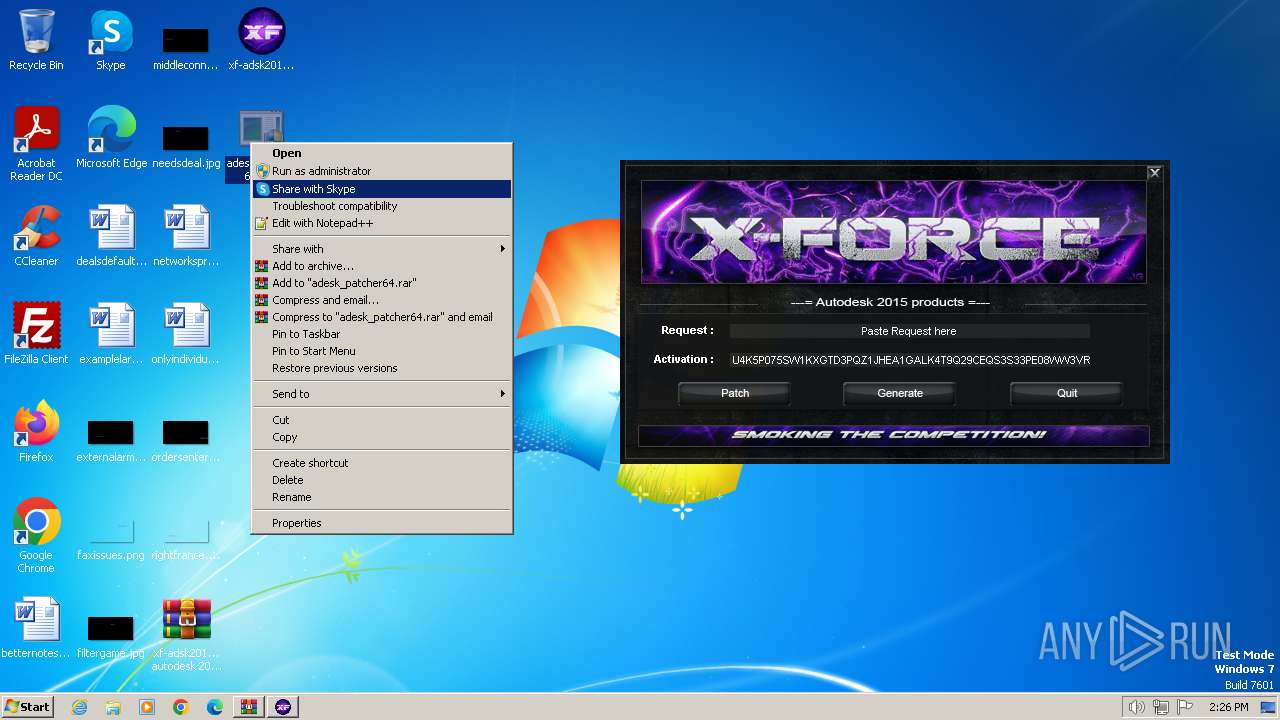Click the Patch button in X-Force
This screenshot has width=1280, height=720.
[x=735, y=393]
